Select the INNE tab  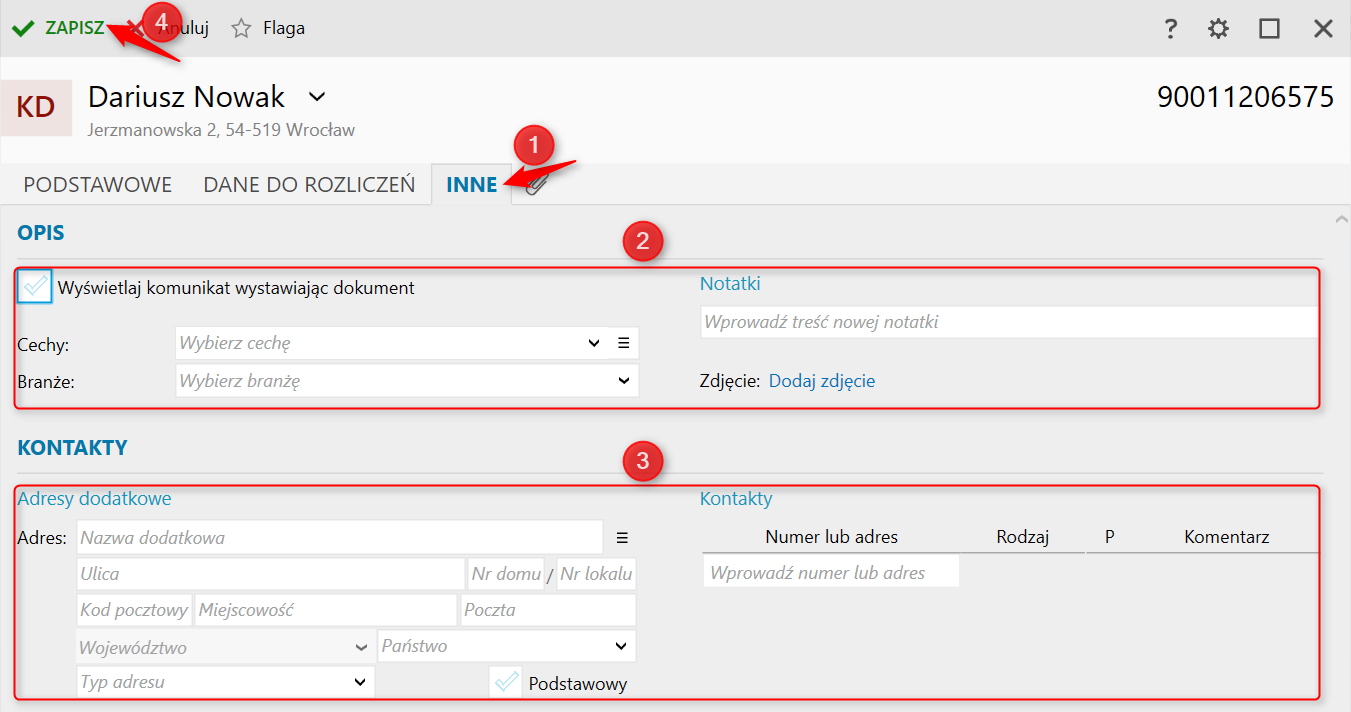[x=472, y=185]
